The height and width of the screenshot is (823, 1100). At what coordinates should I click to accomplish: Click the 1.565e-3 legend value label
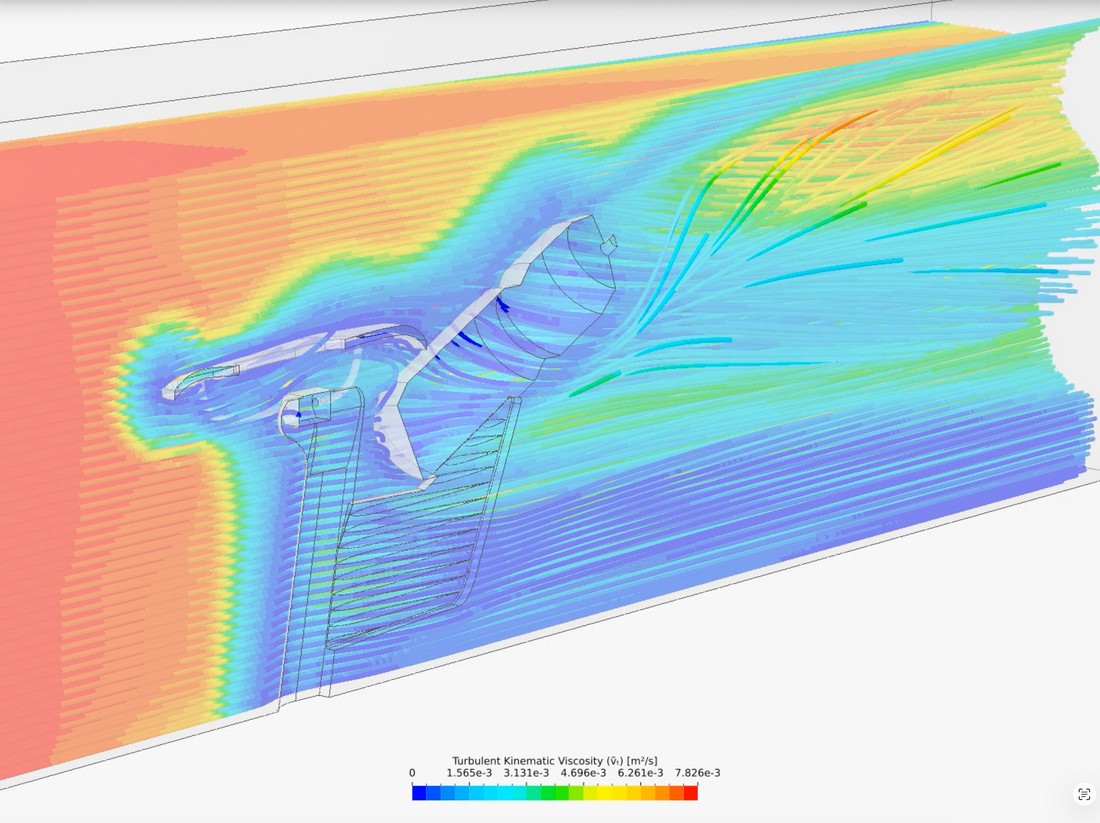tap(470, 773)
